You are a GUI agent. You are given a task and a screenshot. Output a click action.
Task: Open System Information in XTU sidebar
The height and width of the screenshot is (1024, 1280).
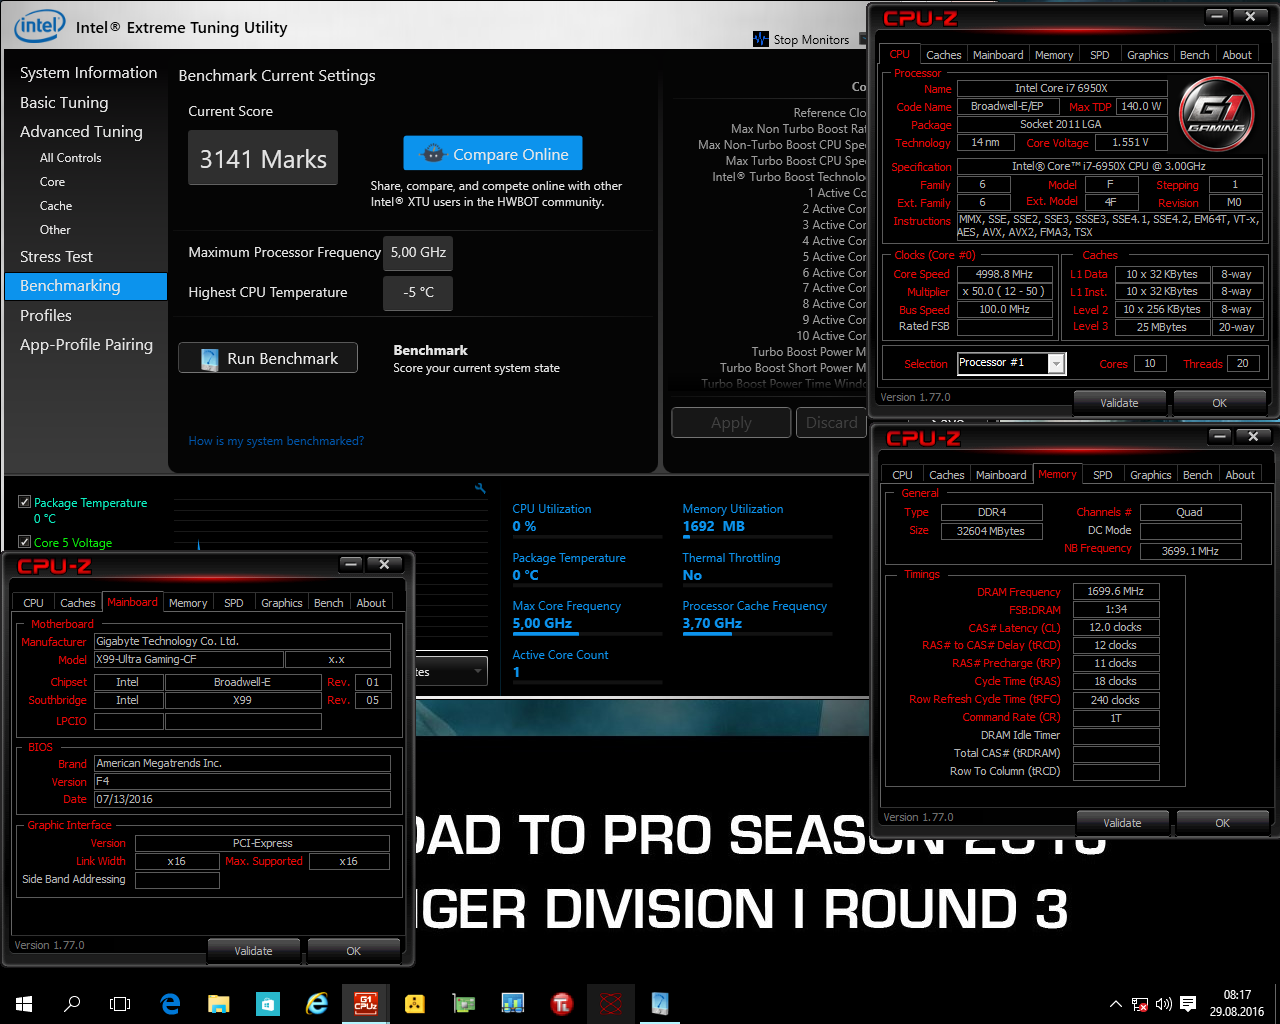point(89,73)
